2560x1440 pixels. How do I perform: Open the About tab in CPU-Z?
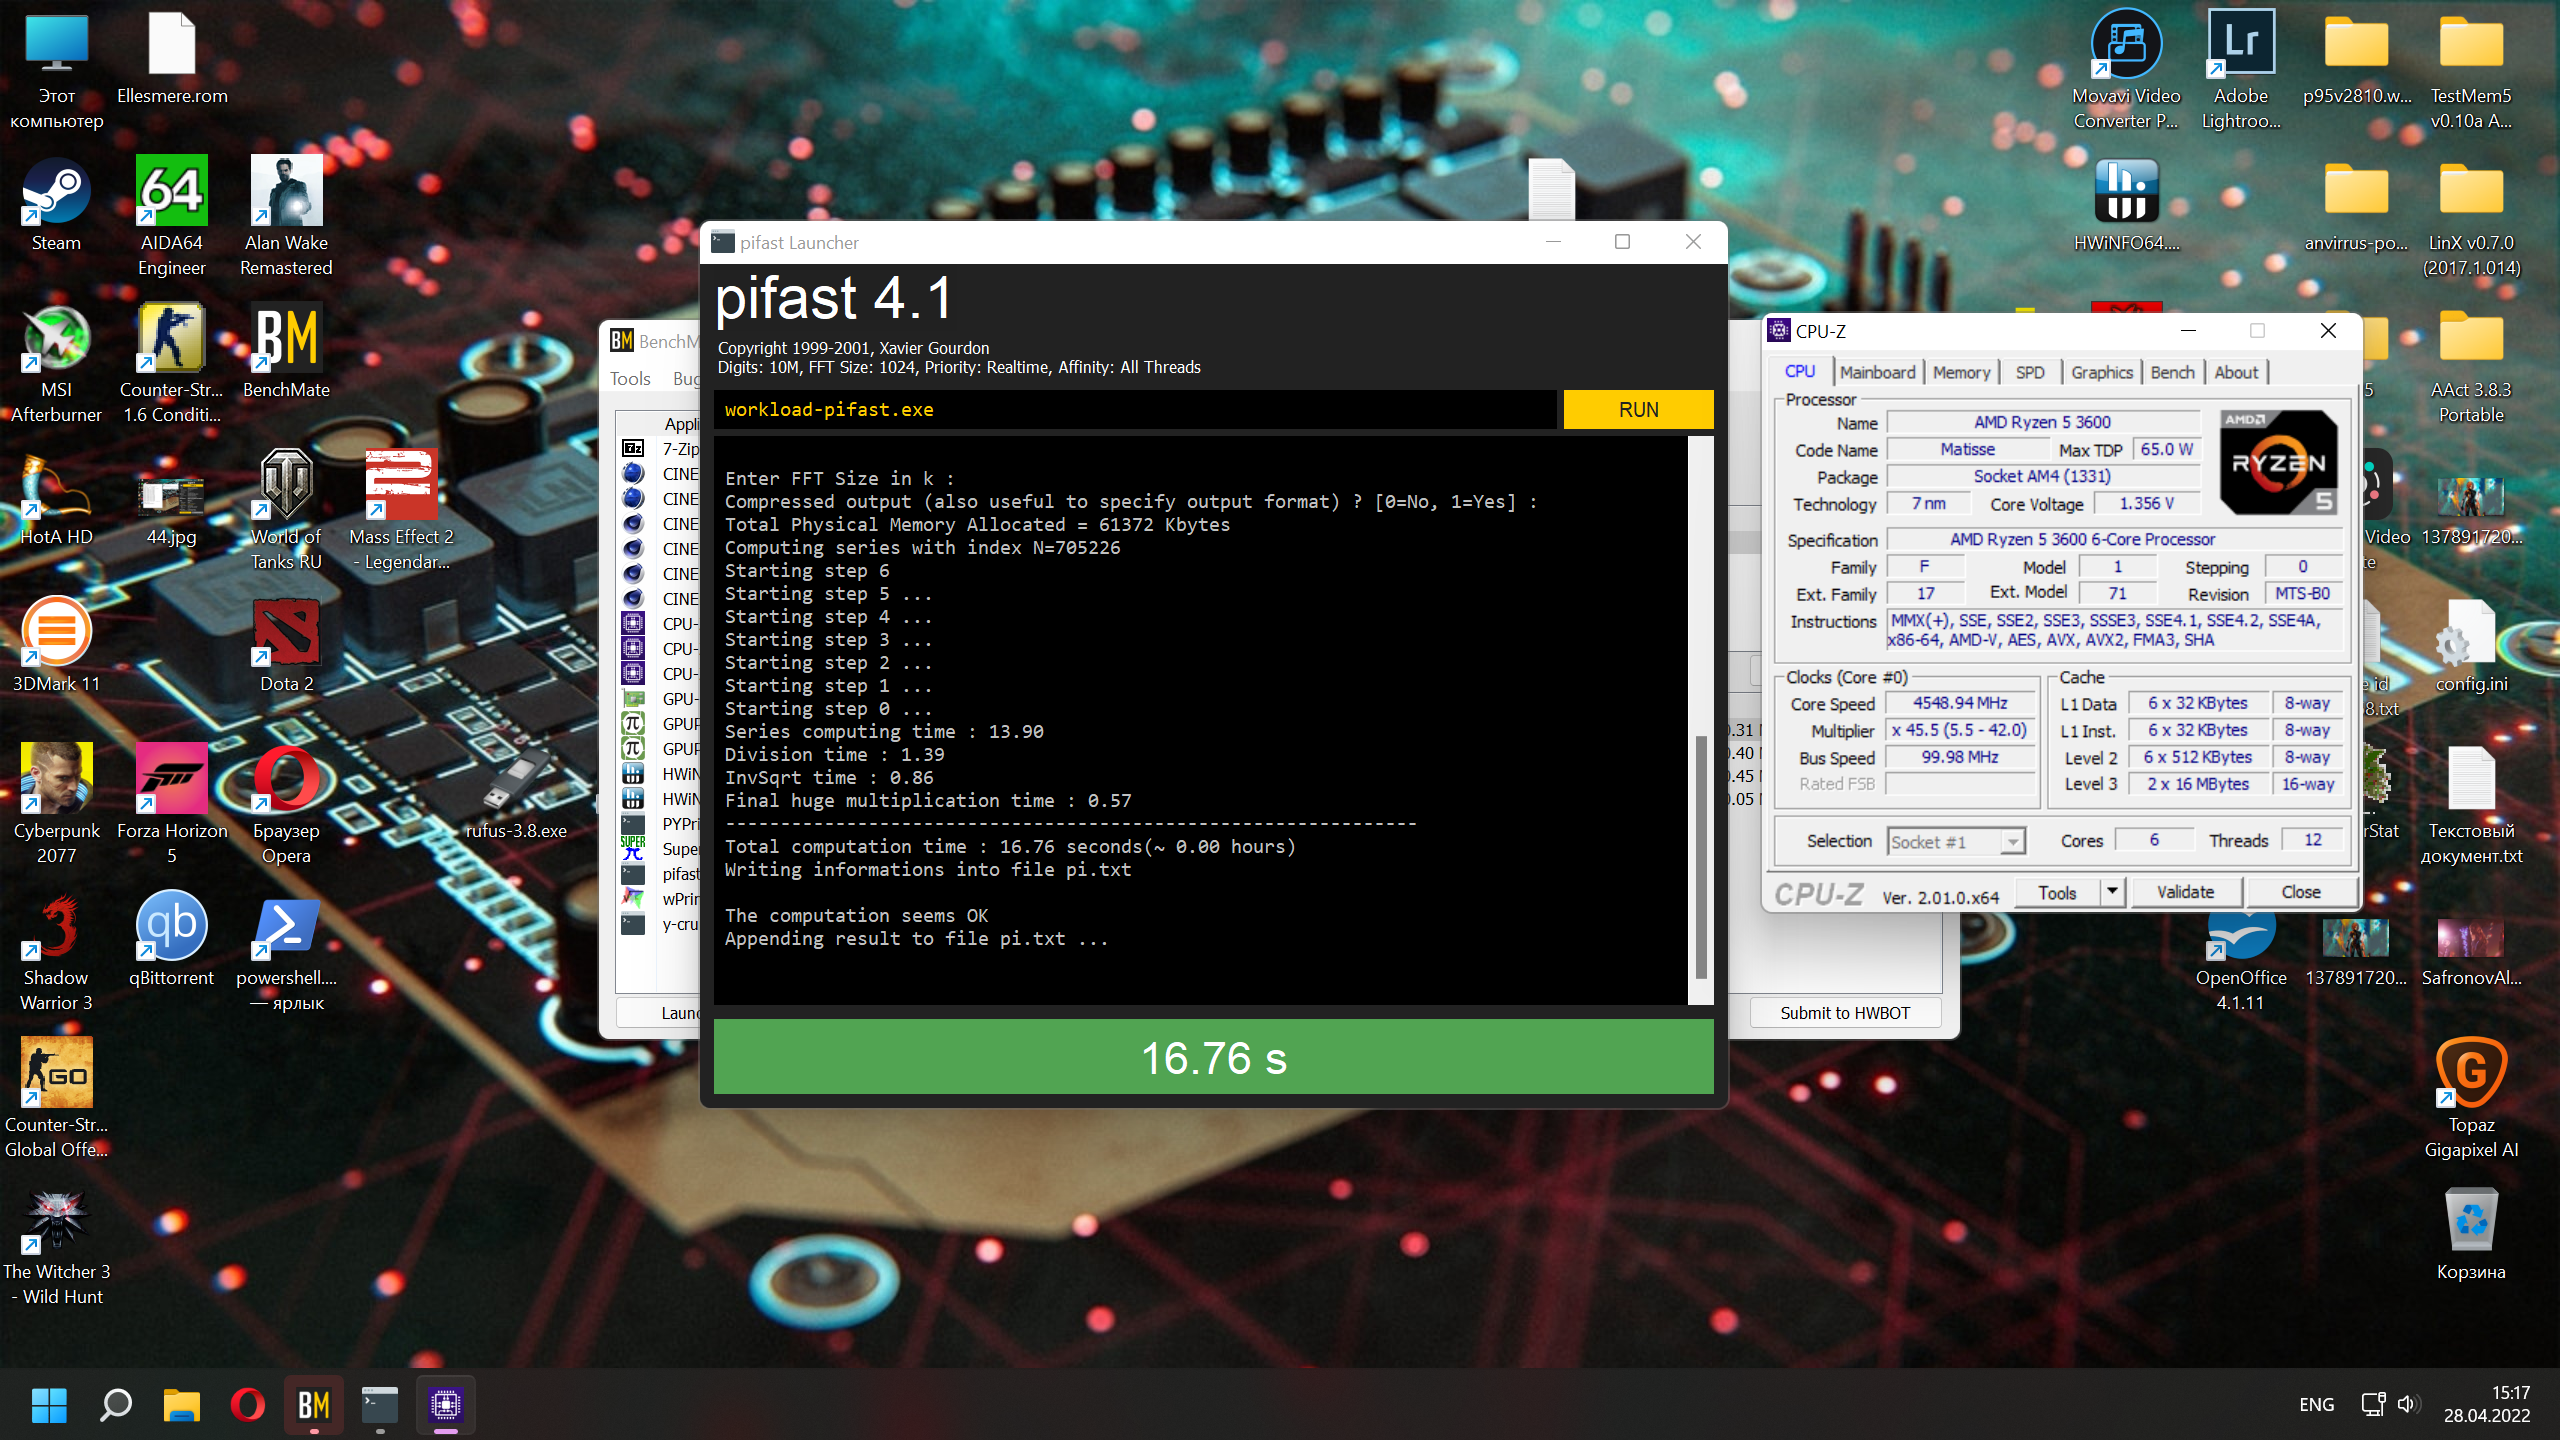pos(2236,372)
